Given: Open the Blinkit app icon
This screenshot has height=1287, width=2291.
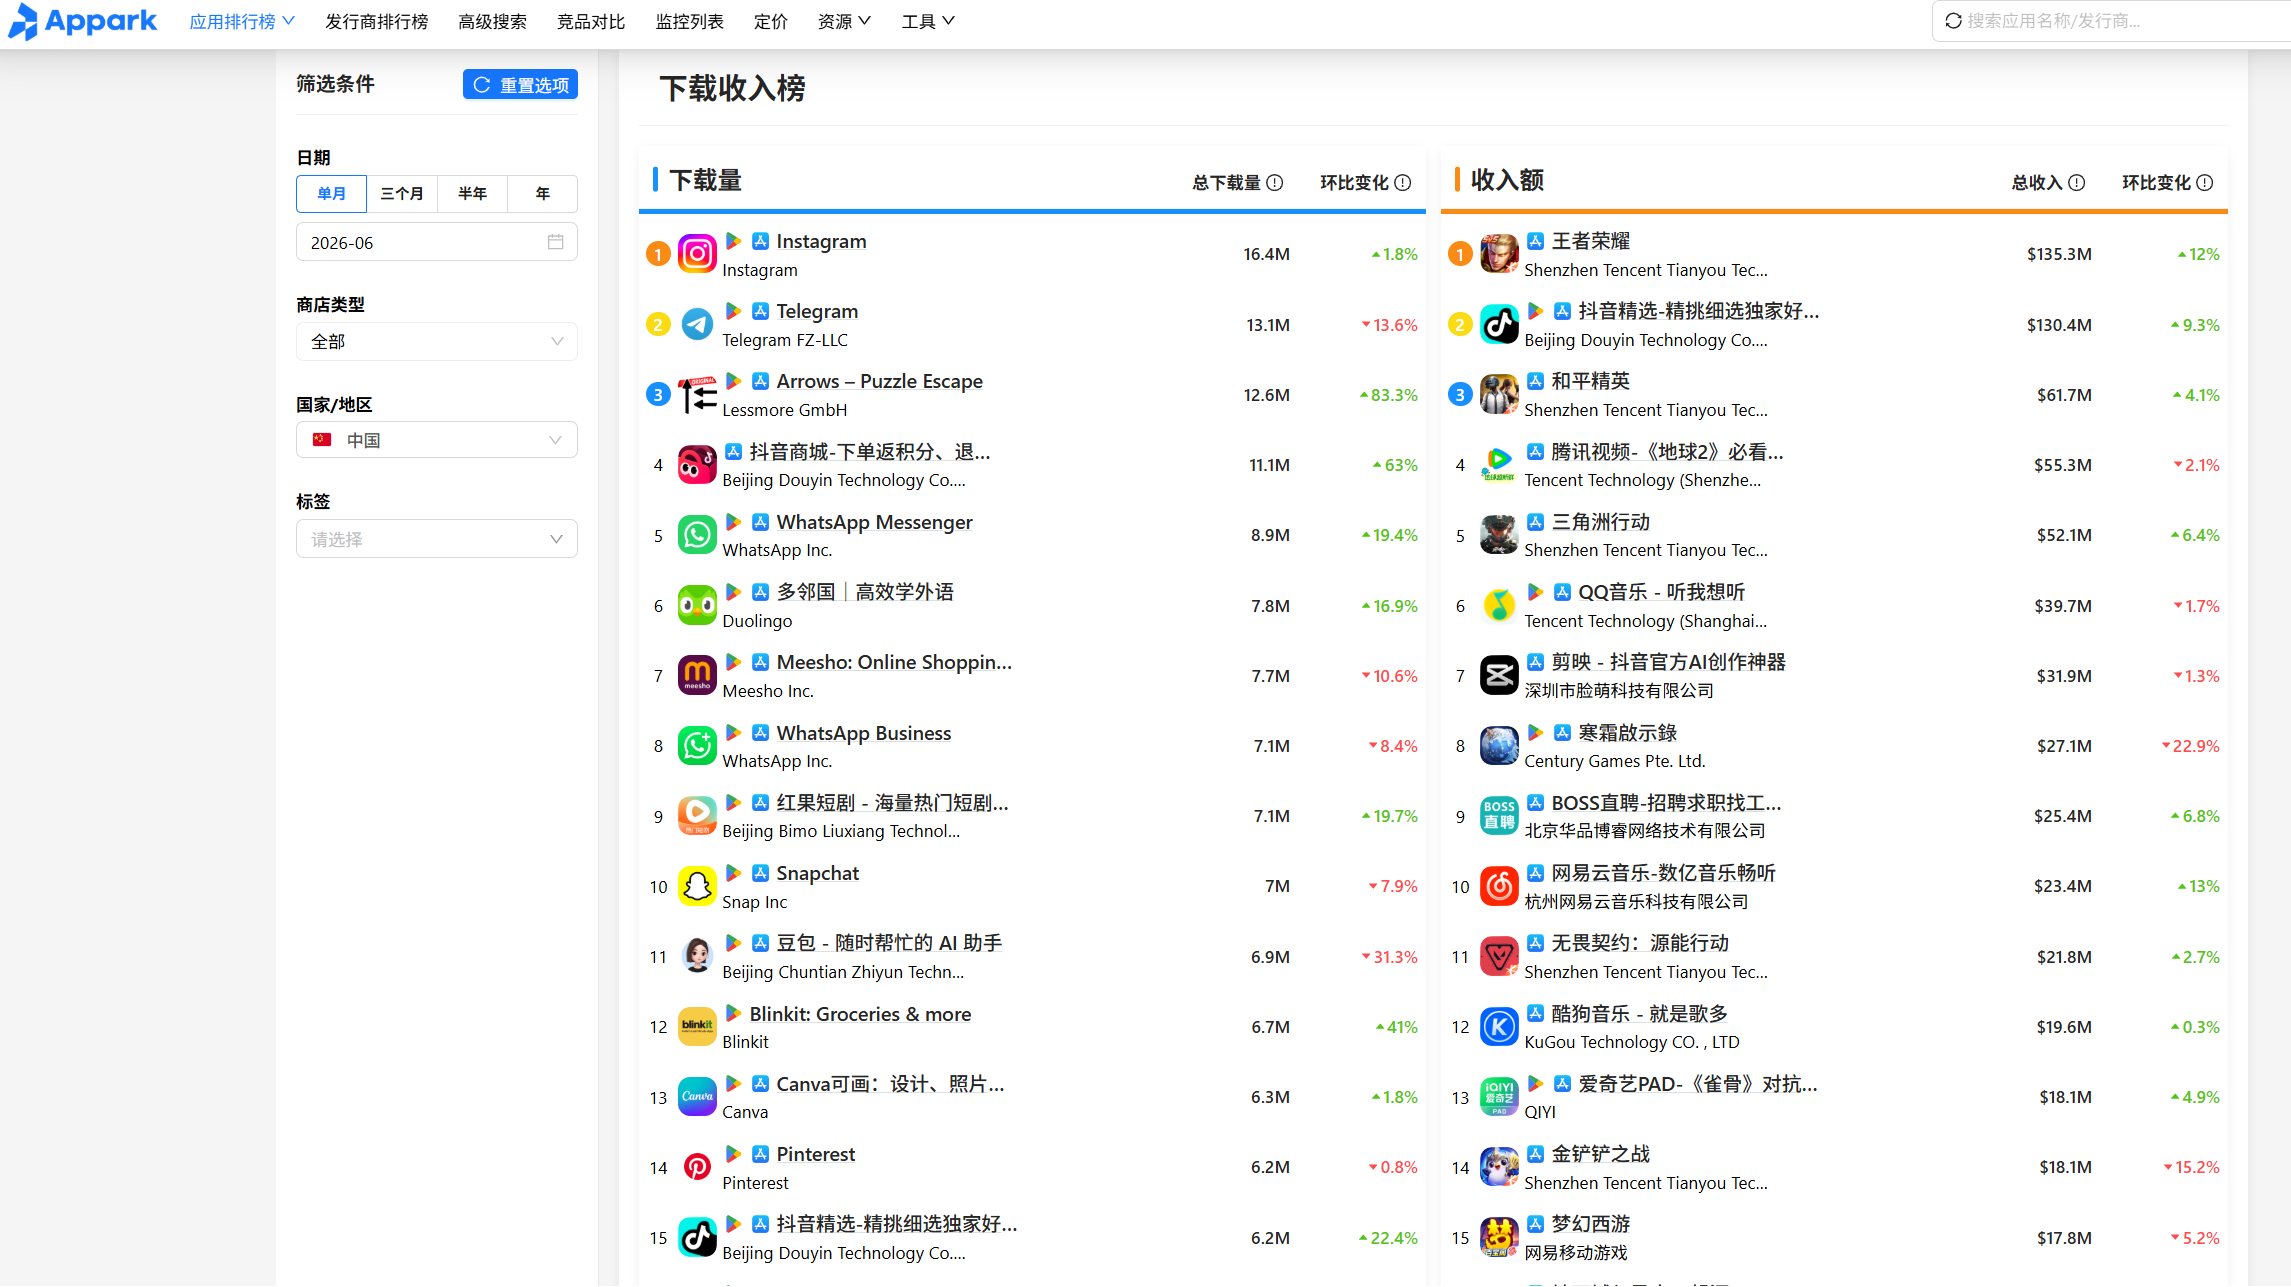Looking at the screenshot, I should (x=697, y=1026).
